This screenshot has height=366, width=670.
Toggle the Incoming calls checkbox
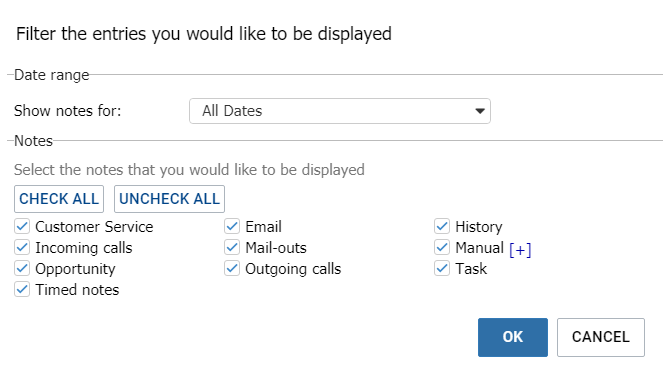click(22, 247)
